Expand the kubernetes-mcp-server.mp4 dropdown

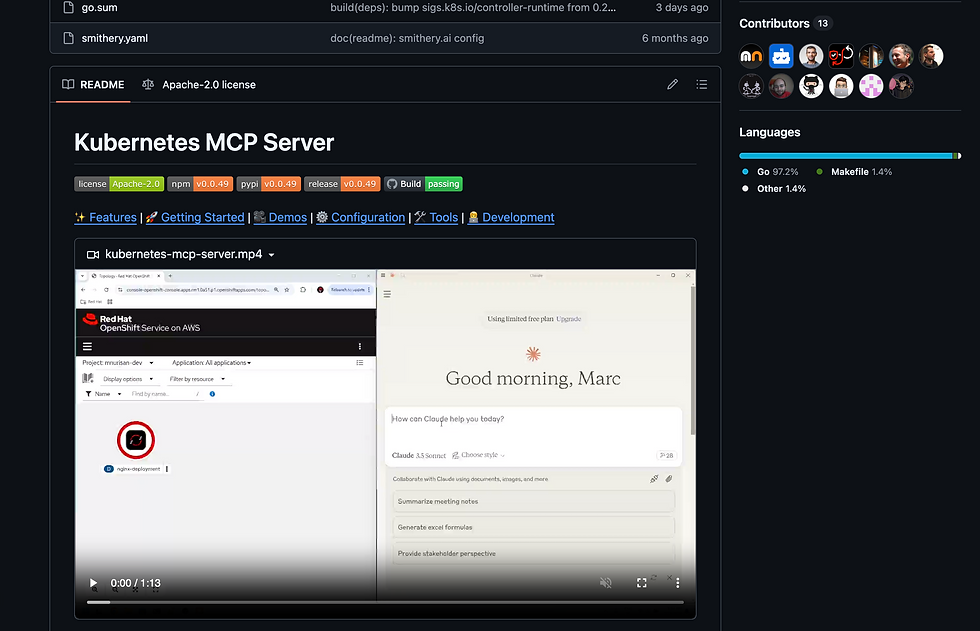271,255
